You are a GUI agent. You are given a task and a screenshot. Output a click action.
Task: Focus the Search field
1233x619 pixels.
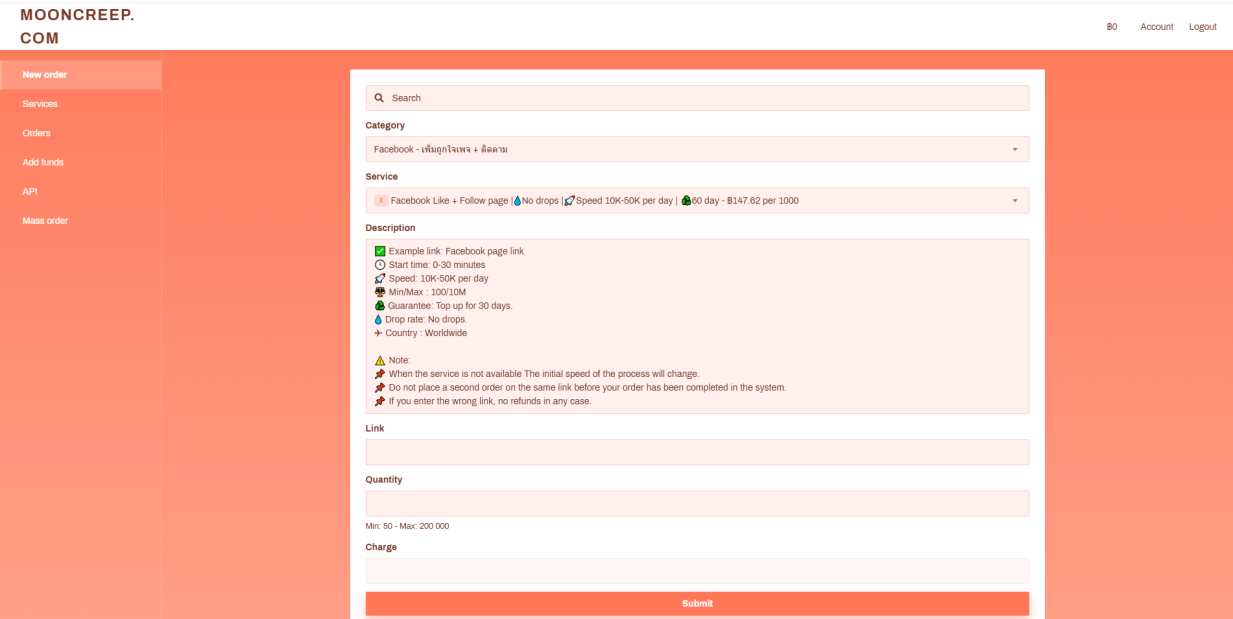(x=697, y=98)
